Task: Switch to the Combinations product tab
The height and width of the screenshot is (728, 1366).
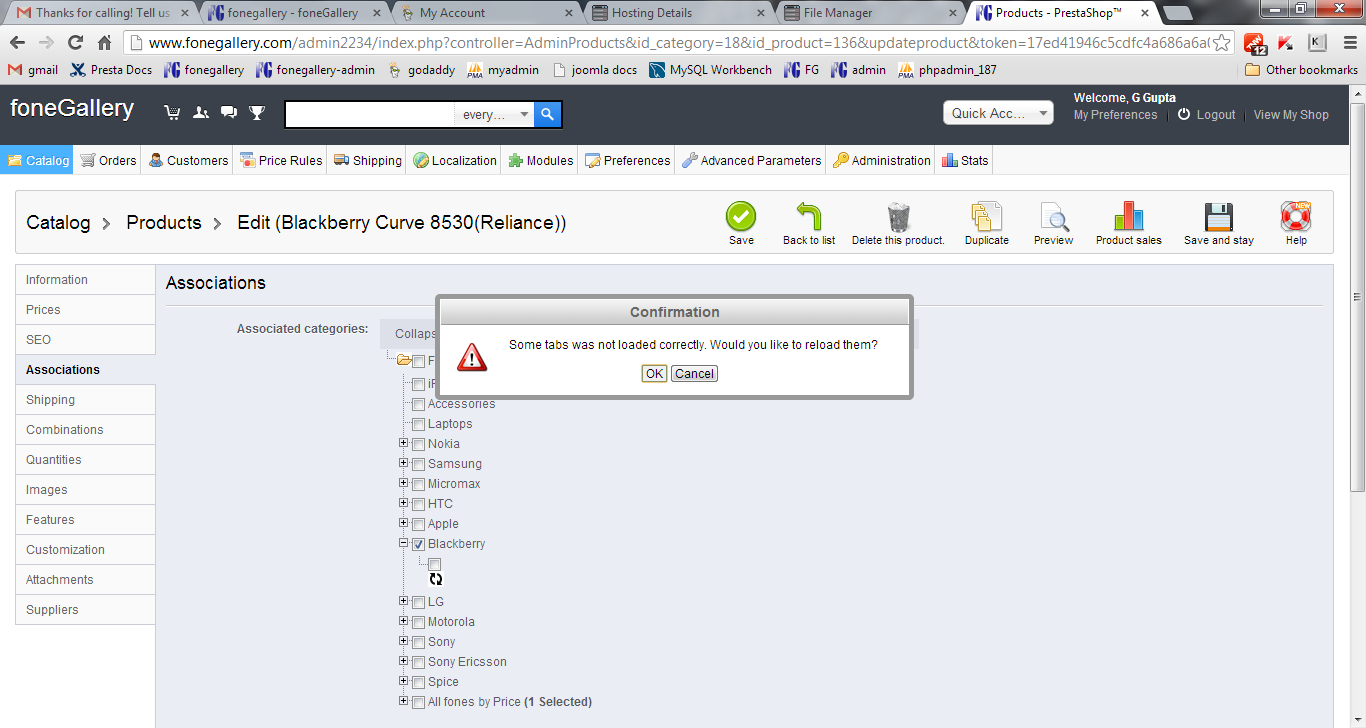Action: click(85, 430)
